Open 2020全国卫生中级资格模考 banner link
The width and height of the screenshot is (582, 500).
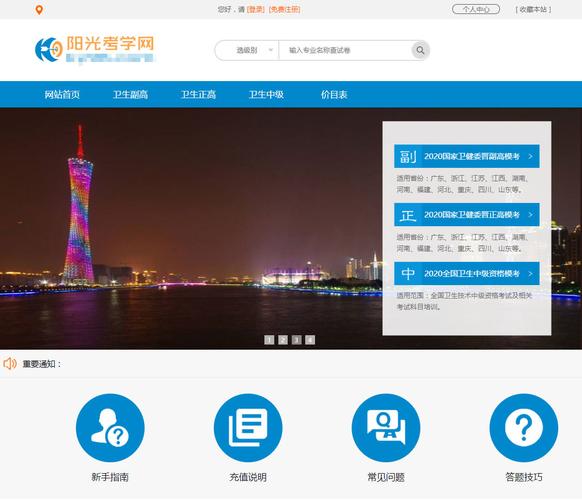[467, 274]
